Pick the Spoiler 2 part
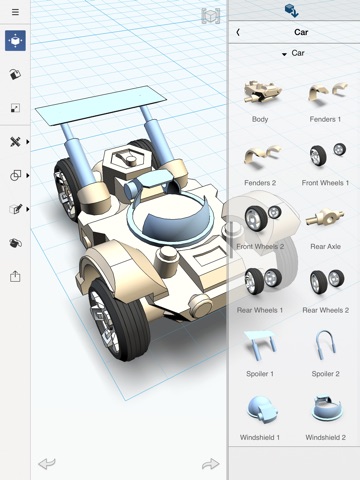This screenshot has height=480, width=360. click(325, 353)
